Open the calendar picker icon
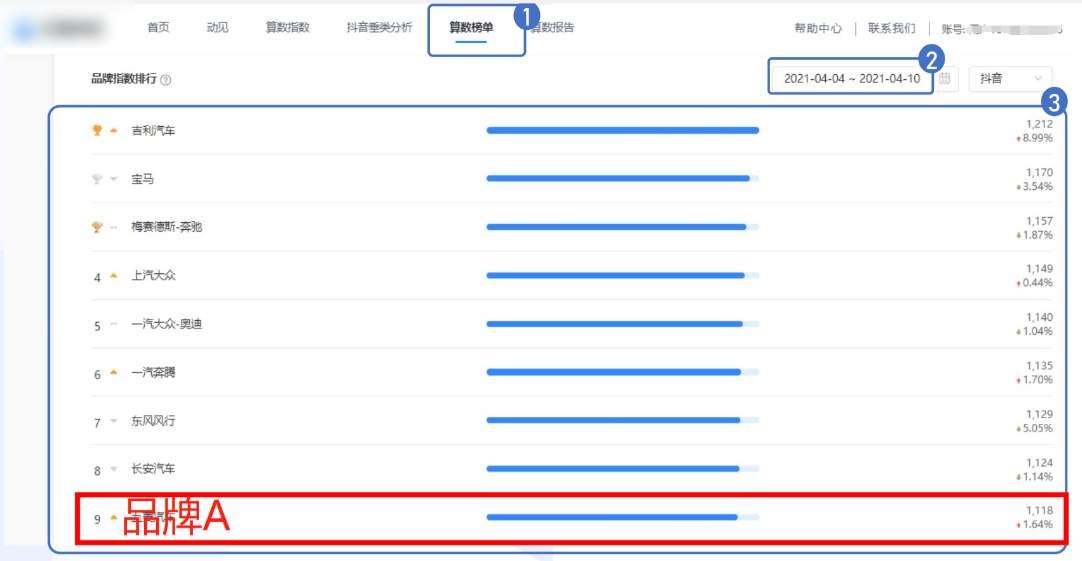Screen dimensions: 1082x561 [945, 79]
